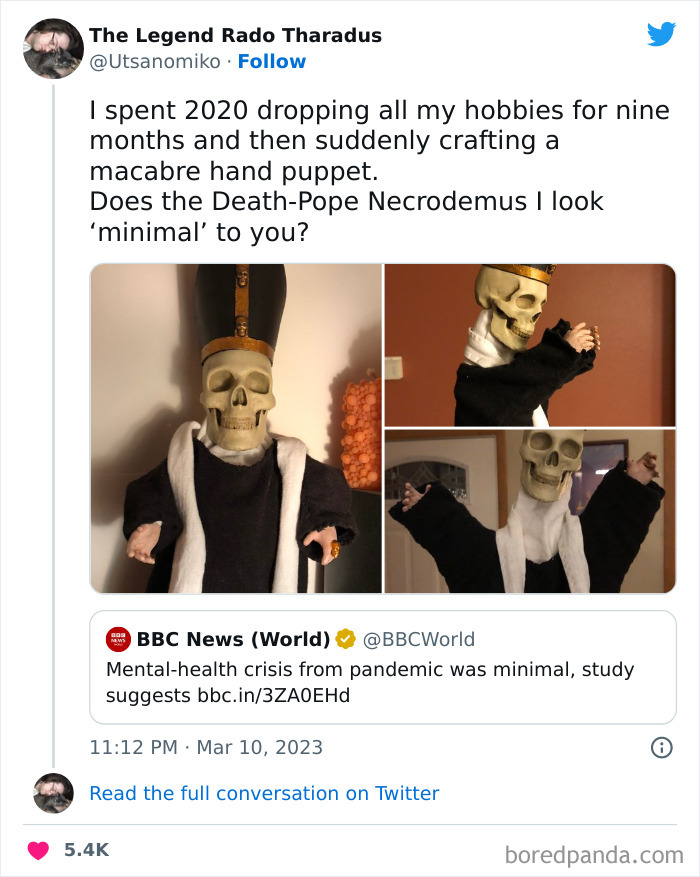The width and height of the screenshot is (700, 877).
Task: Follow the @Utsanomiko account
Action: (x=272, y=62)
